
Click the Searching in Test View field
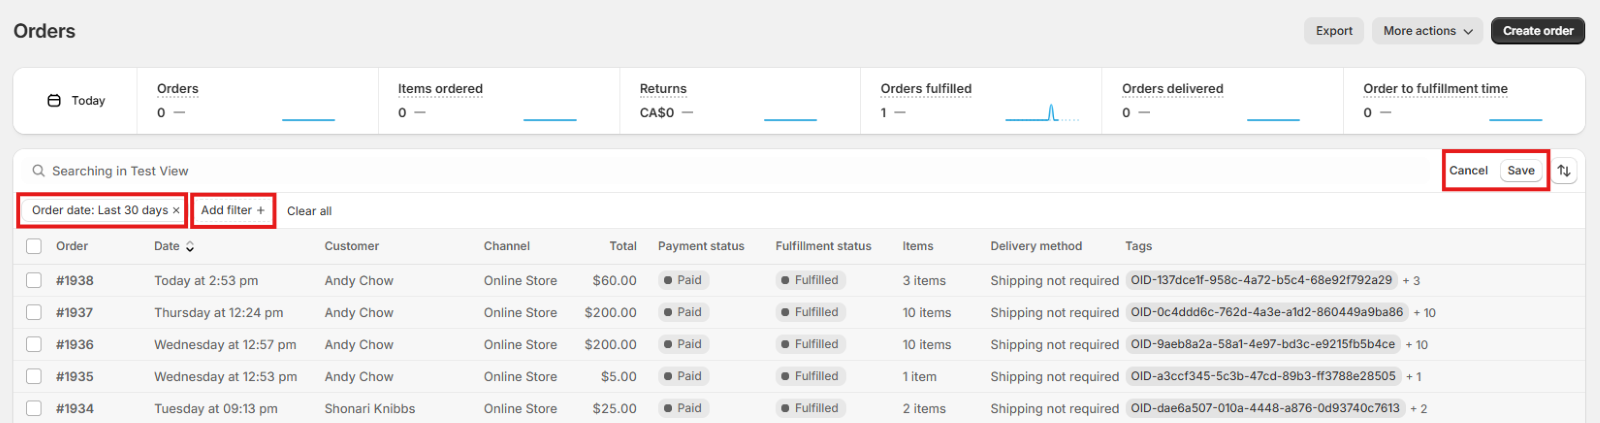(x=400, y=171)
